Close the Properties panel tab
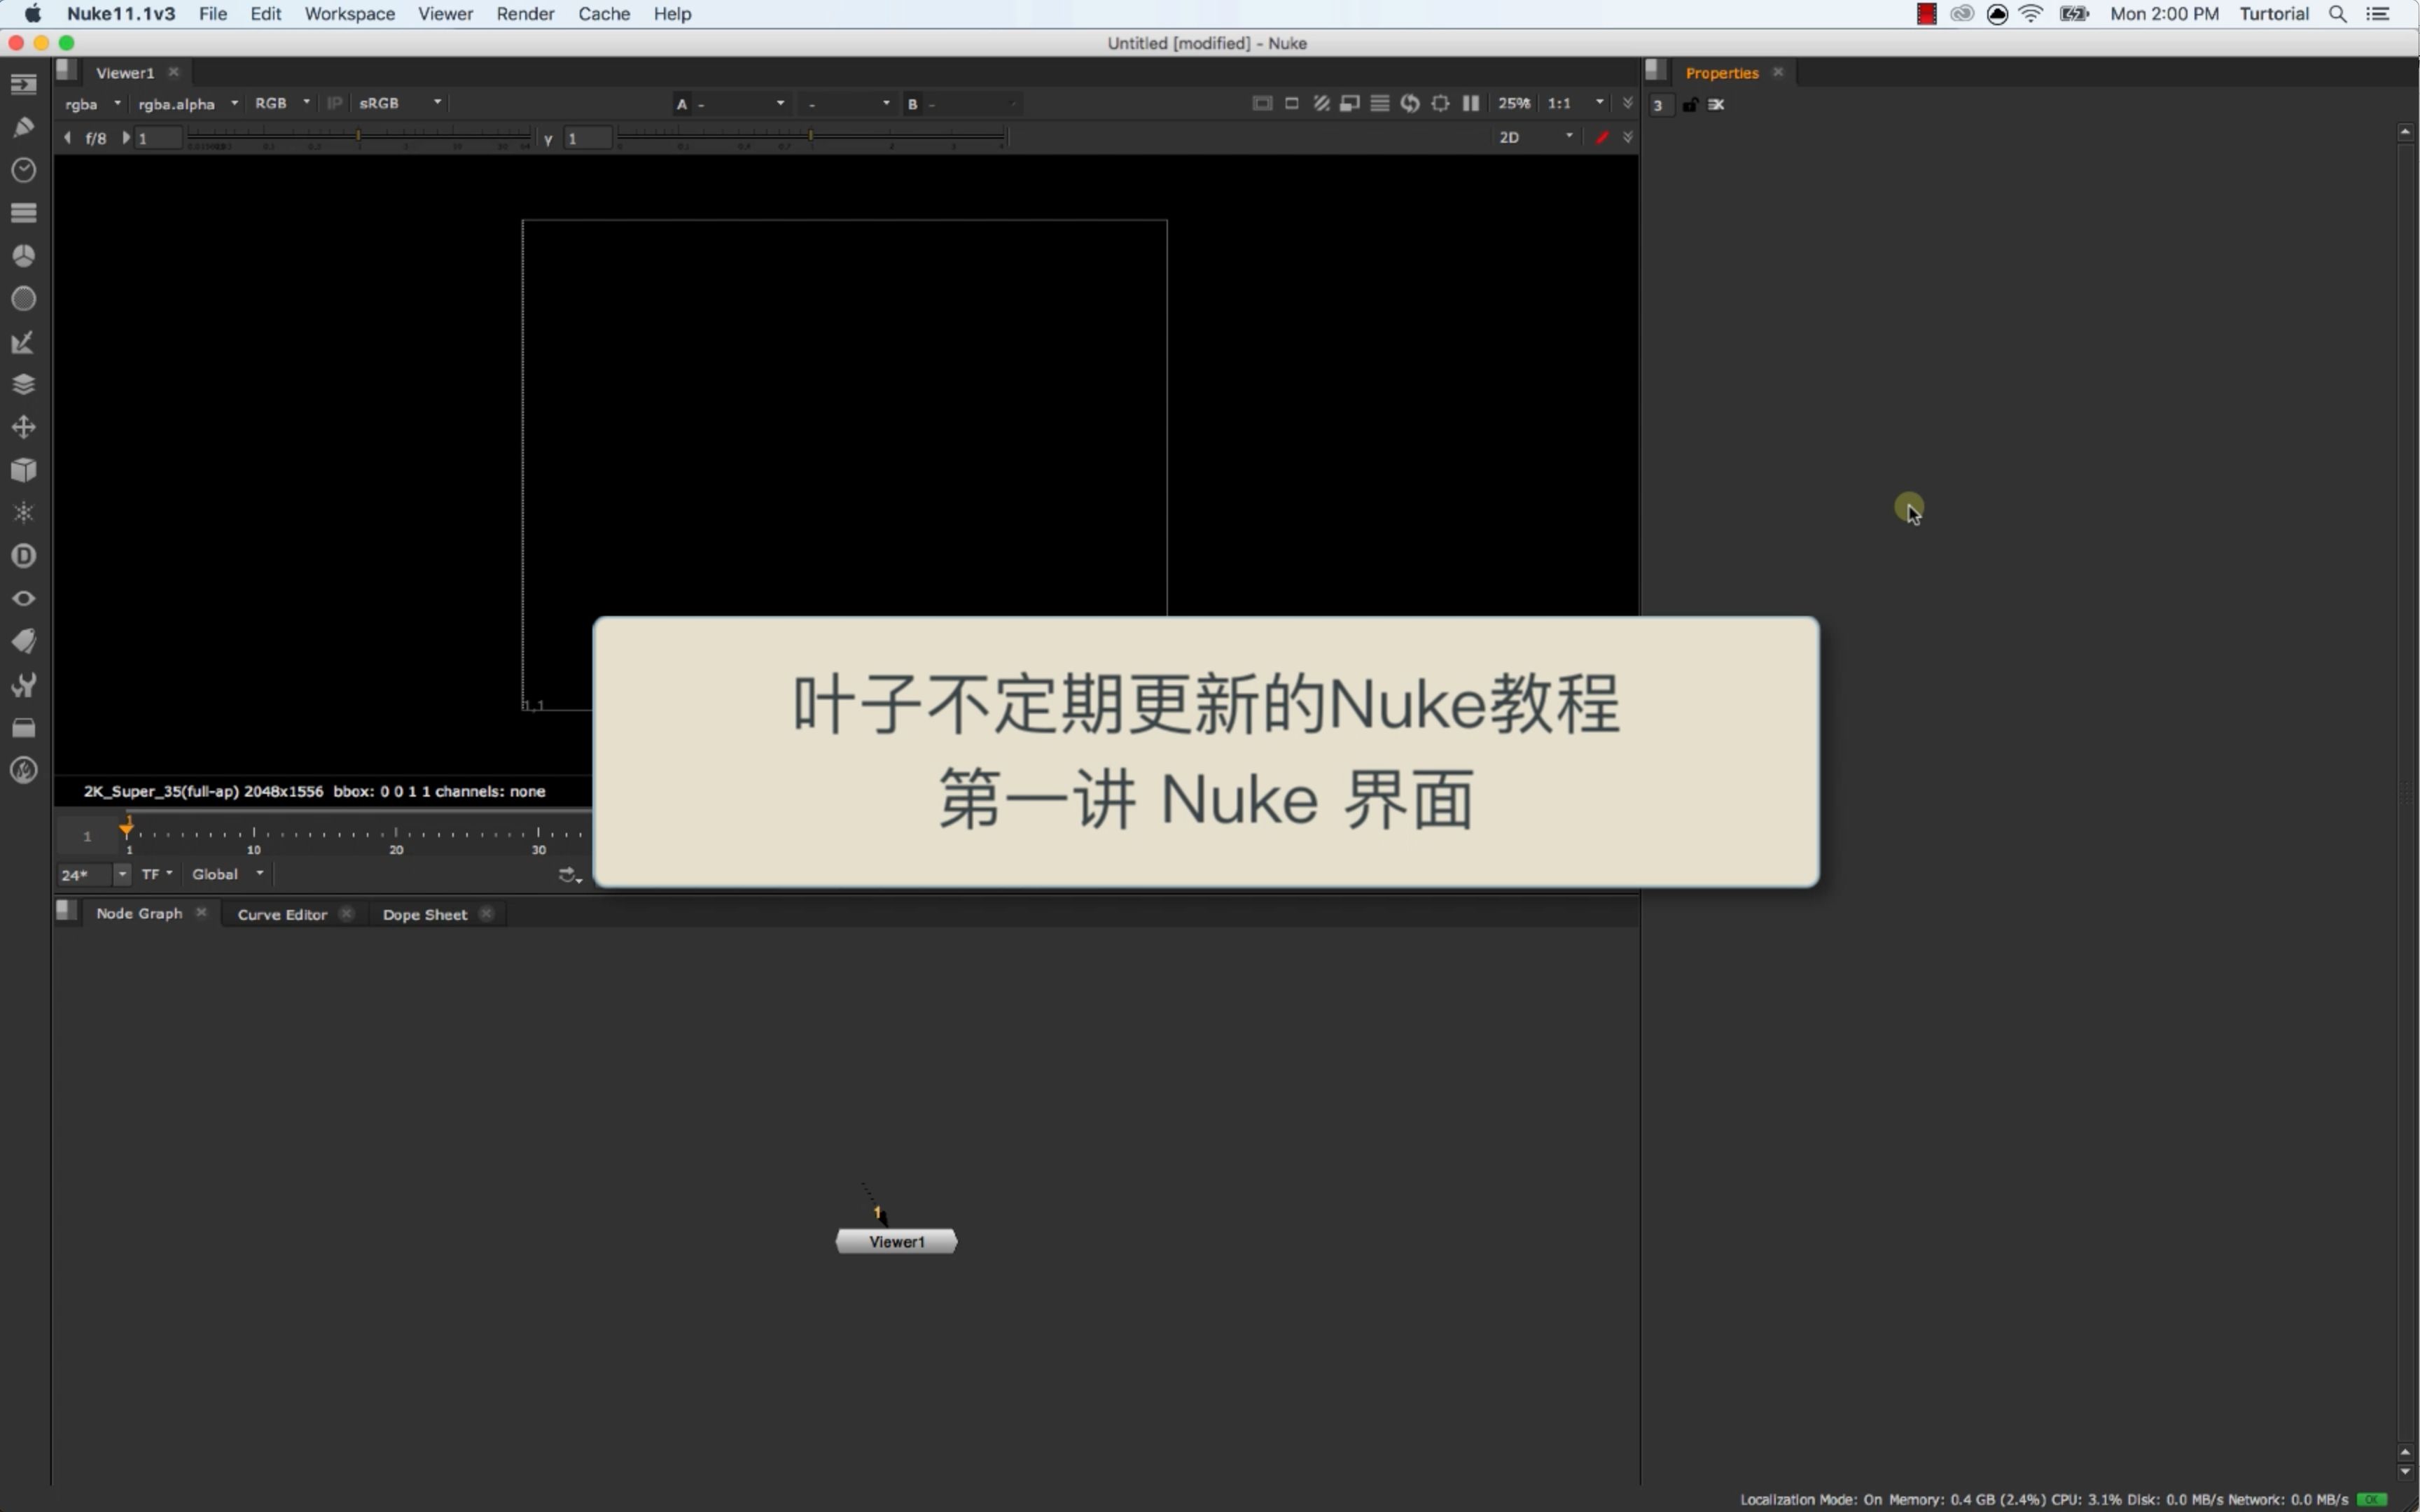This screenshot has width=2420, height=1512. point(1779,72)
